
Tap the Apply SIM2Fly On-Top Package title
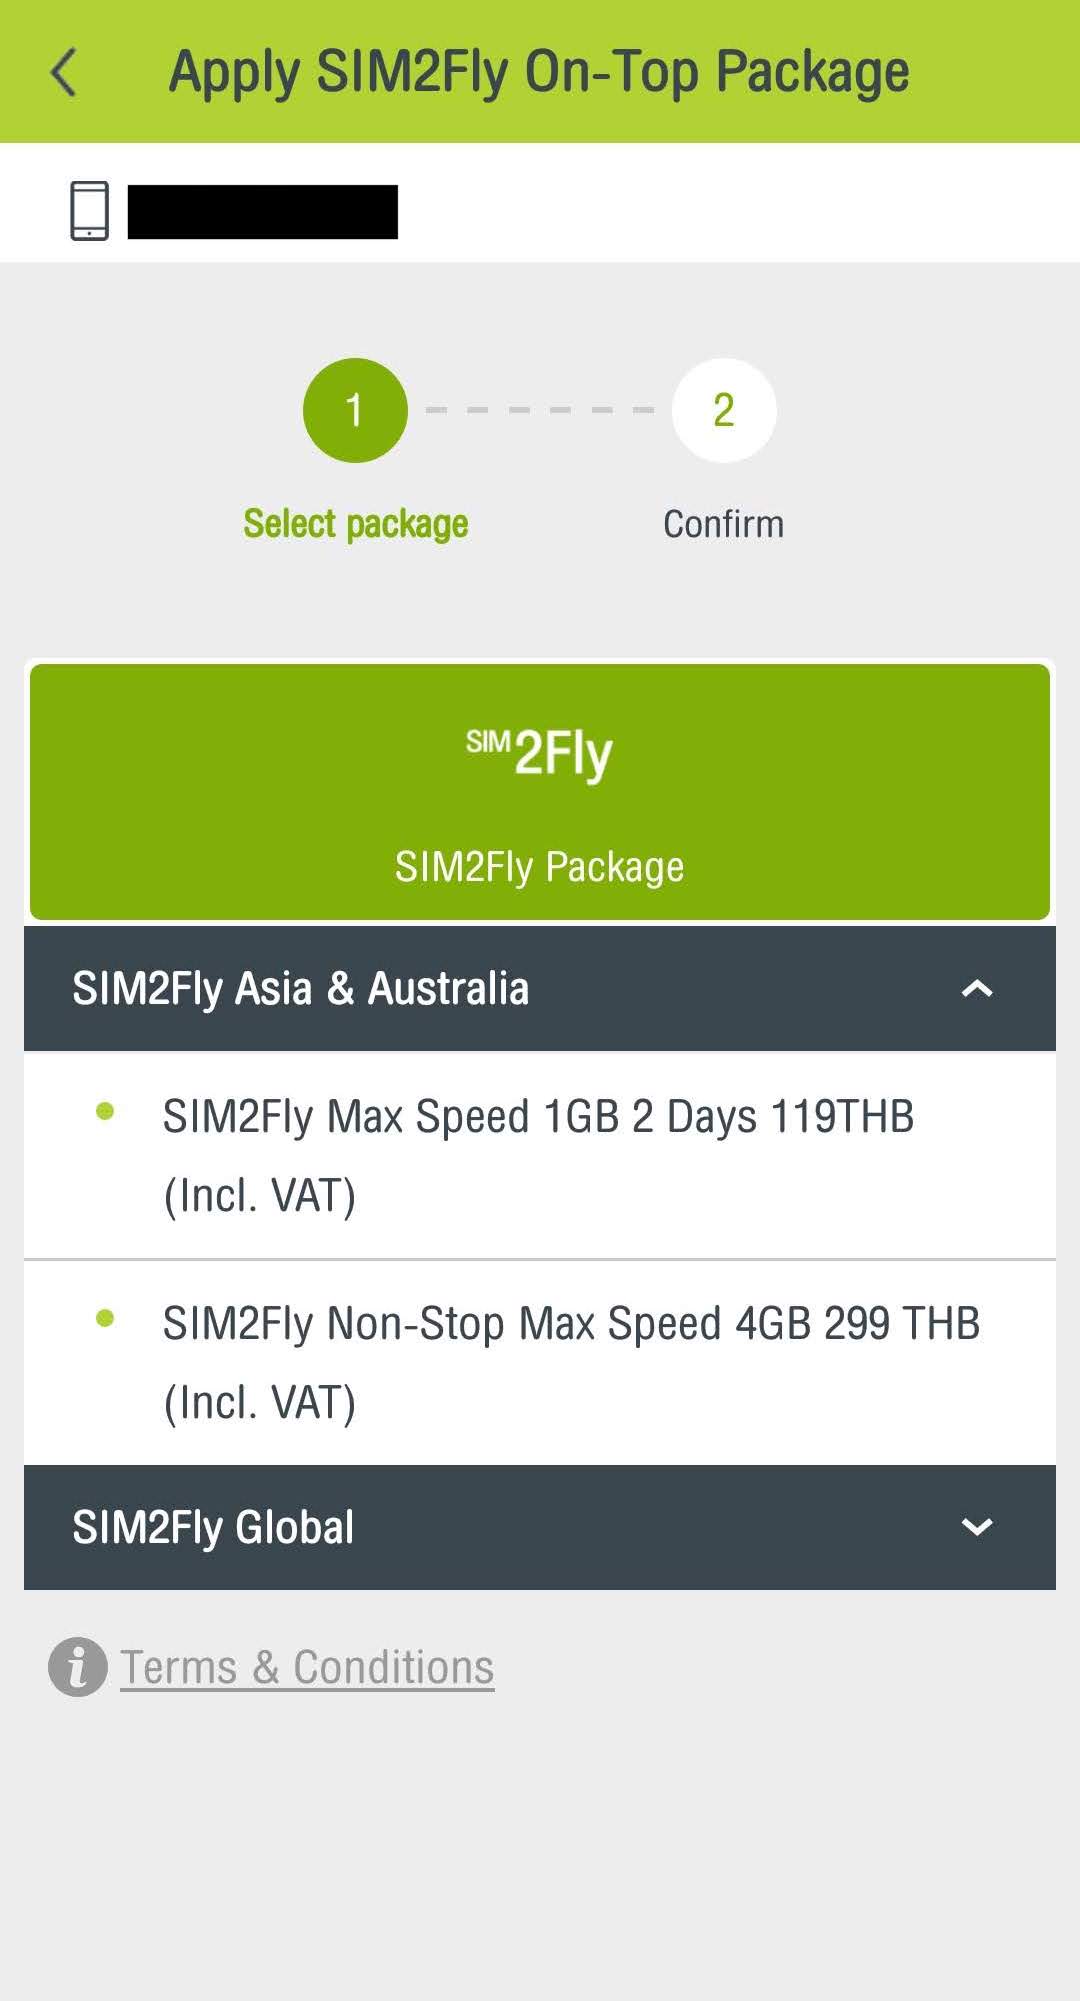(x=539, y=72)
